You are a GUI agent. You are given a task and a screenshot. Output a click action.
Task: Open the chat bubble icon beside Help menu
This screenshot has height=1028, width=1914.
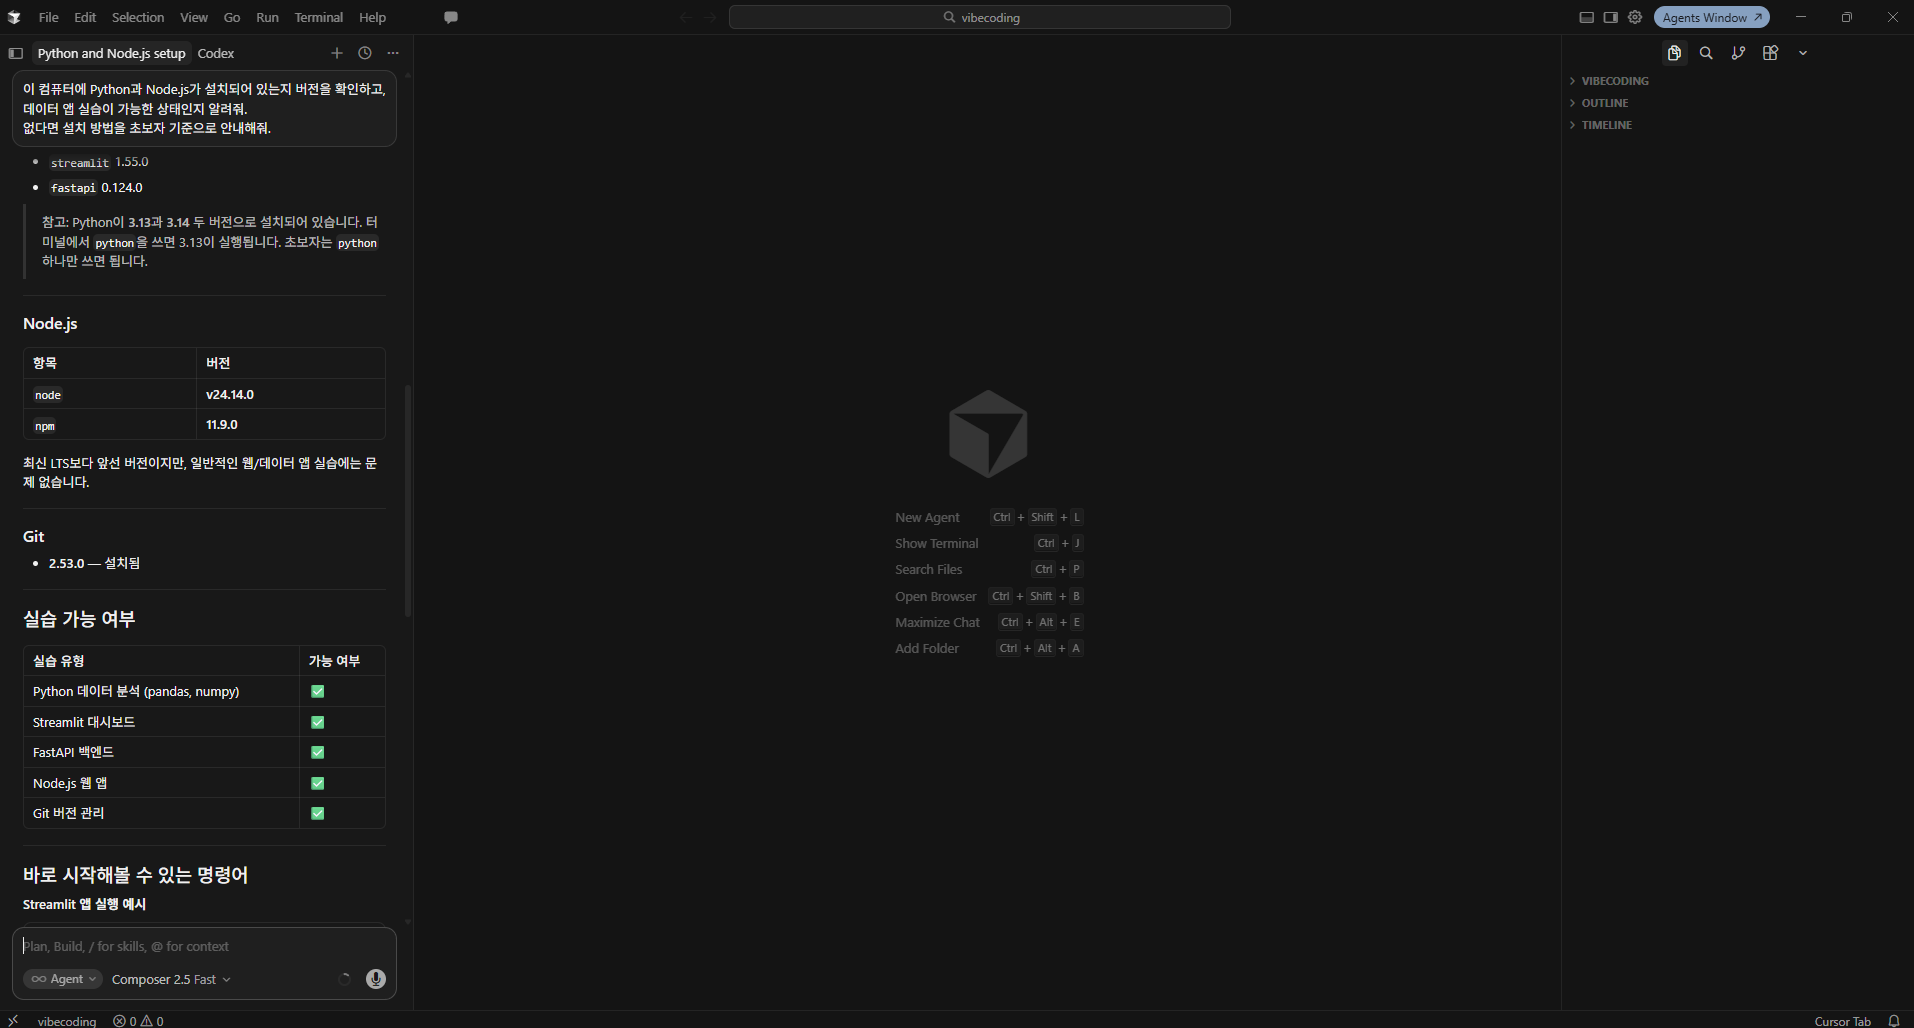pos(451,17)
